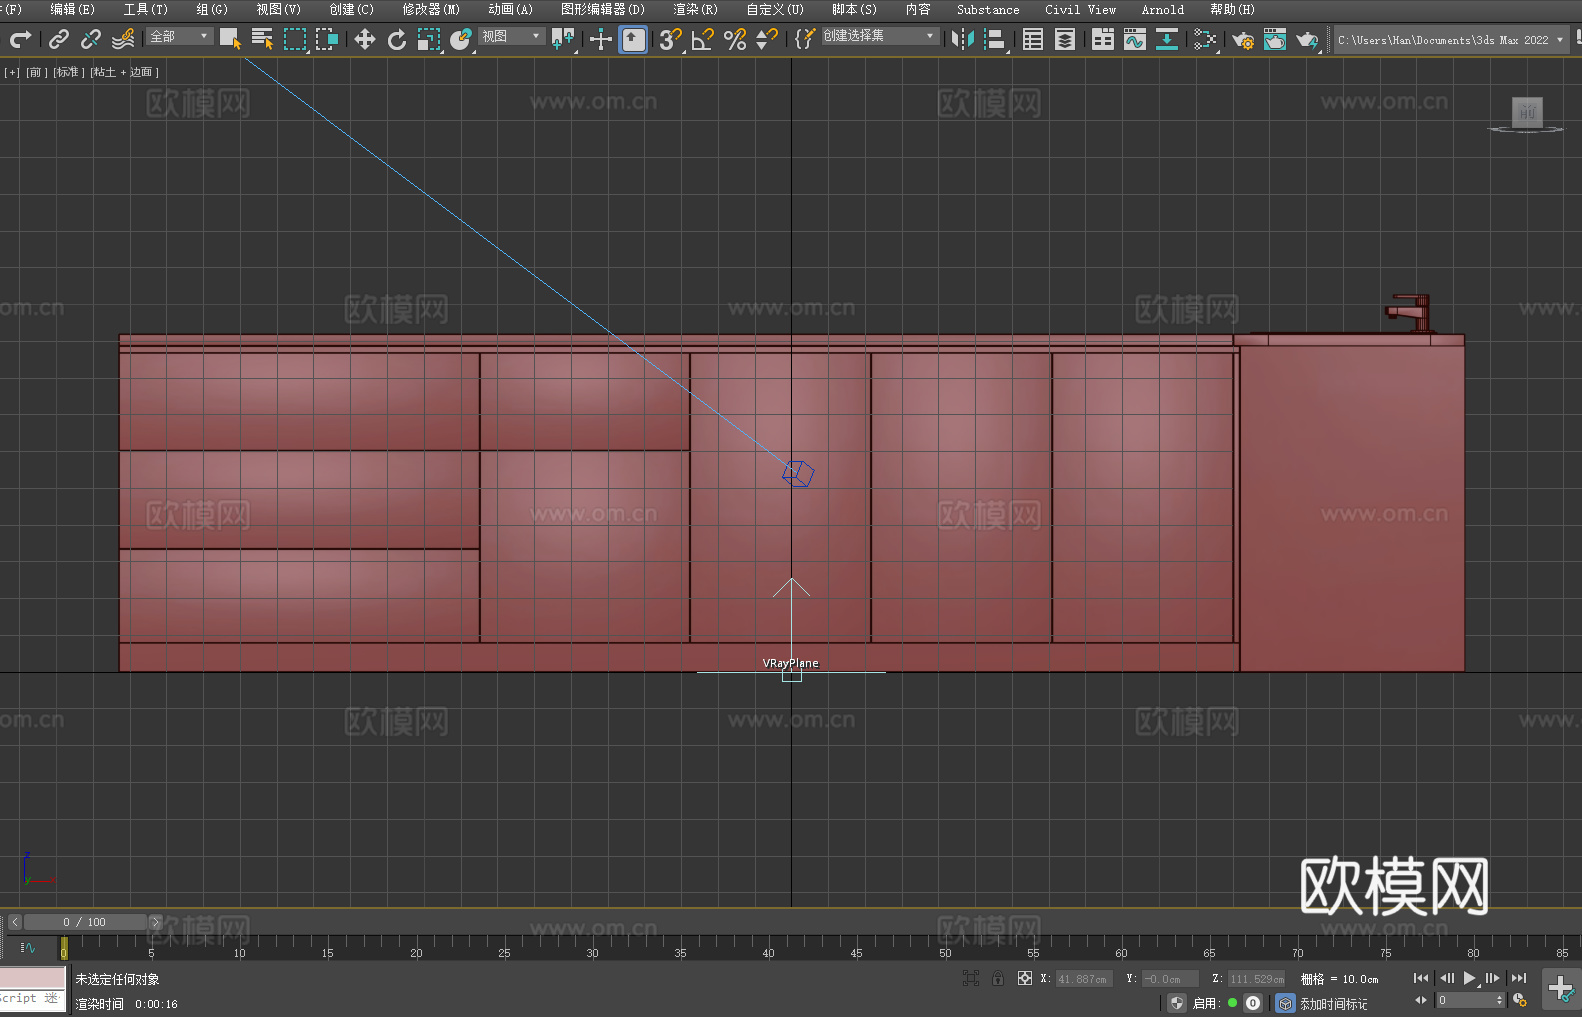This screenshot has height=1017, width=1582.
Task: Open the Civil View menu
Action: (x=1080, y=9)
